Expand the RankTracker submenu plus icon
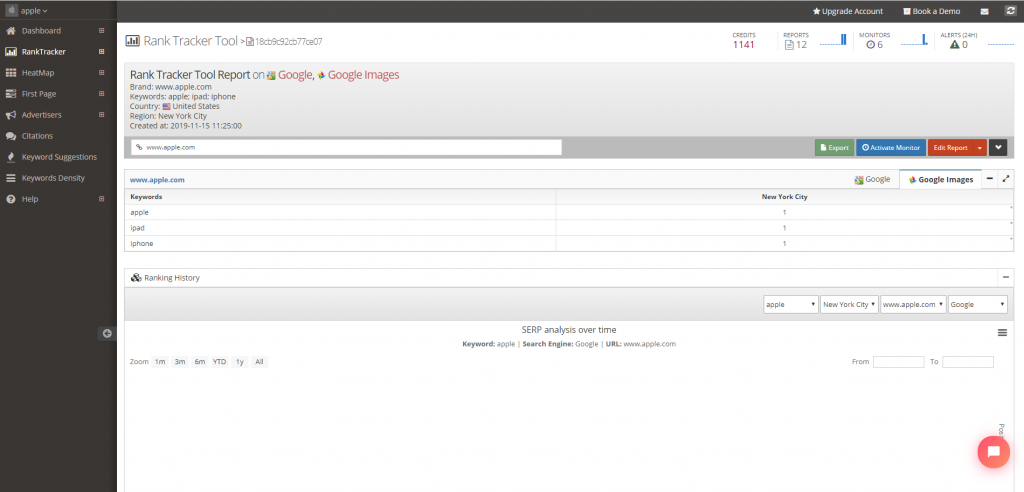This screenshot has height=492, width=1024. pos(101,52)
